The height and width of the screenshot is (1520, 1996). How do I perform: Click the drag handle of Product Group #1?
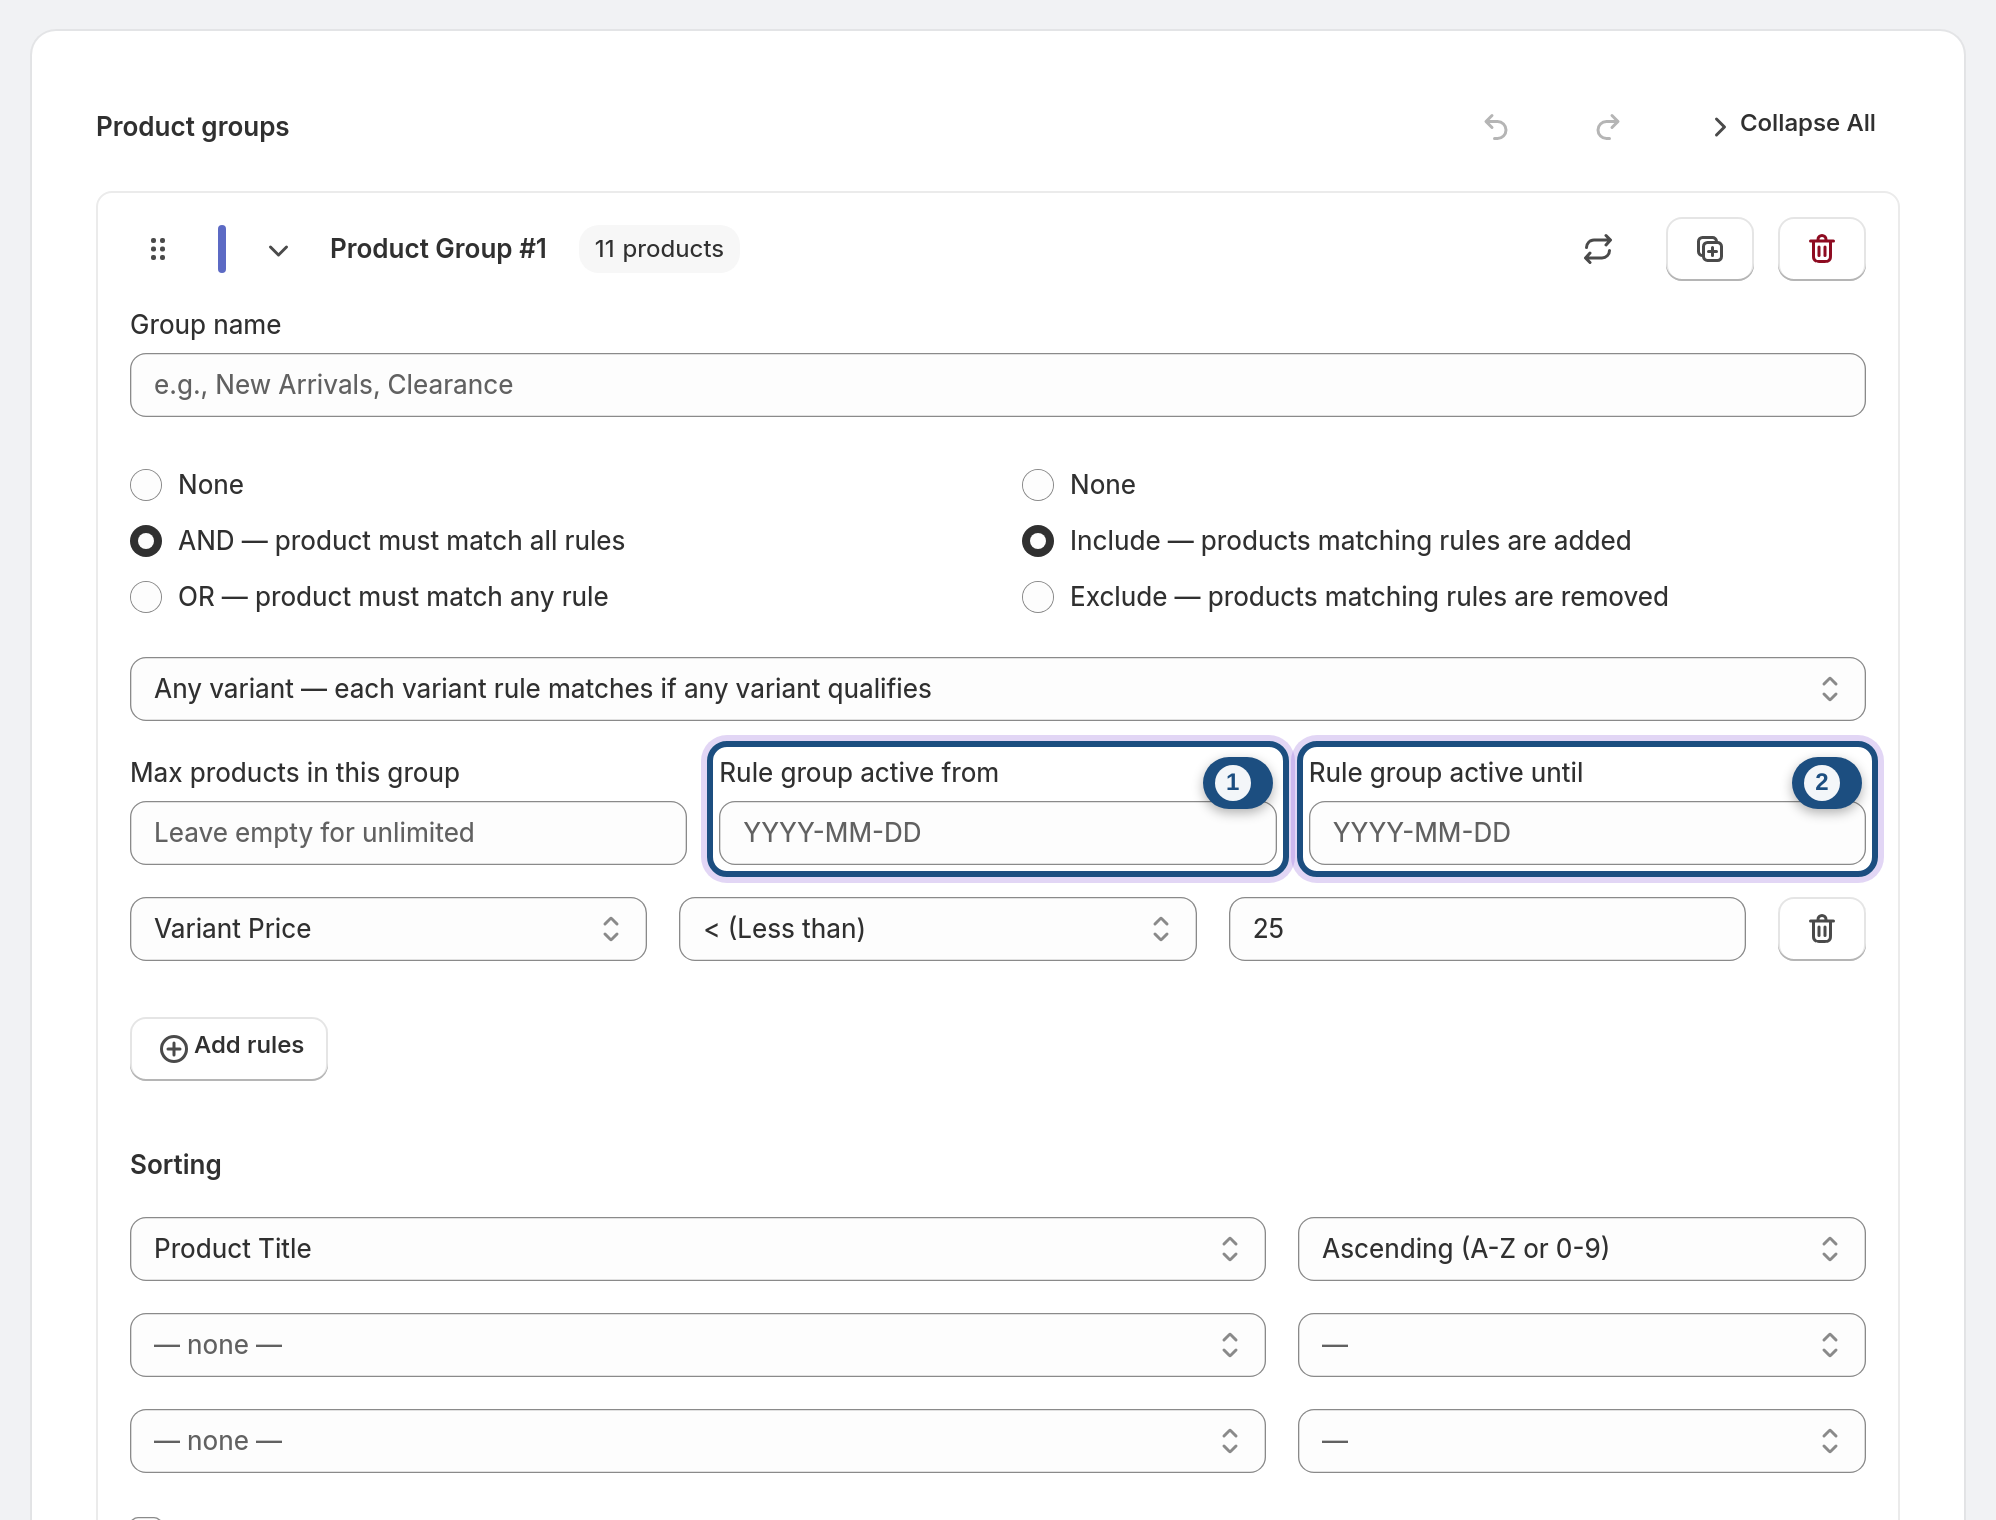click(158, 249)
